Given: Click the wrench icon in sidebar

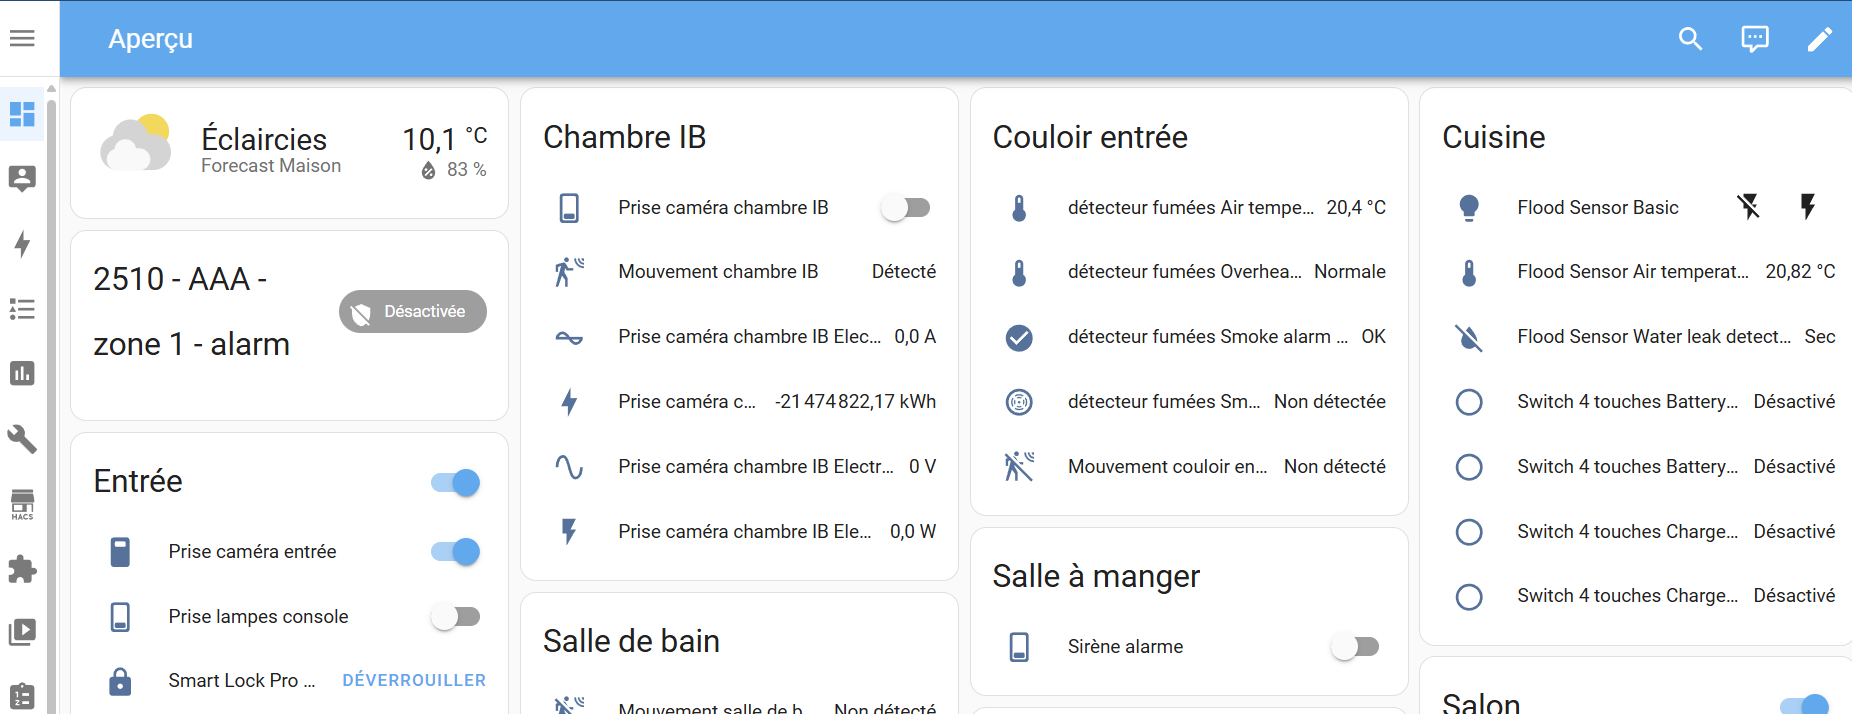Looking at the screenshot, I should 22,439.
